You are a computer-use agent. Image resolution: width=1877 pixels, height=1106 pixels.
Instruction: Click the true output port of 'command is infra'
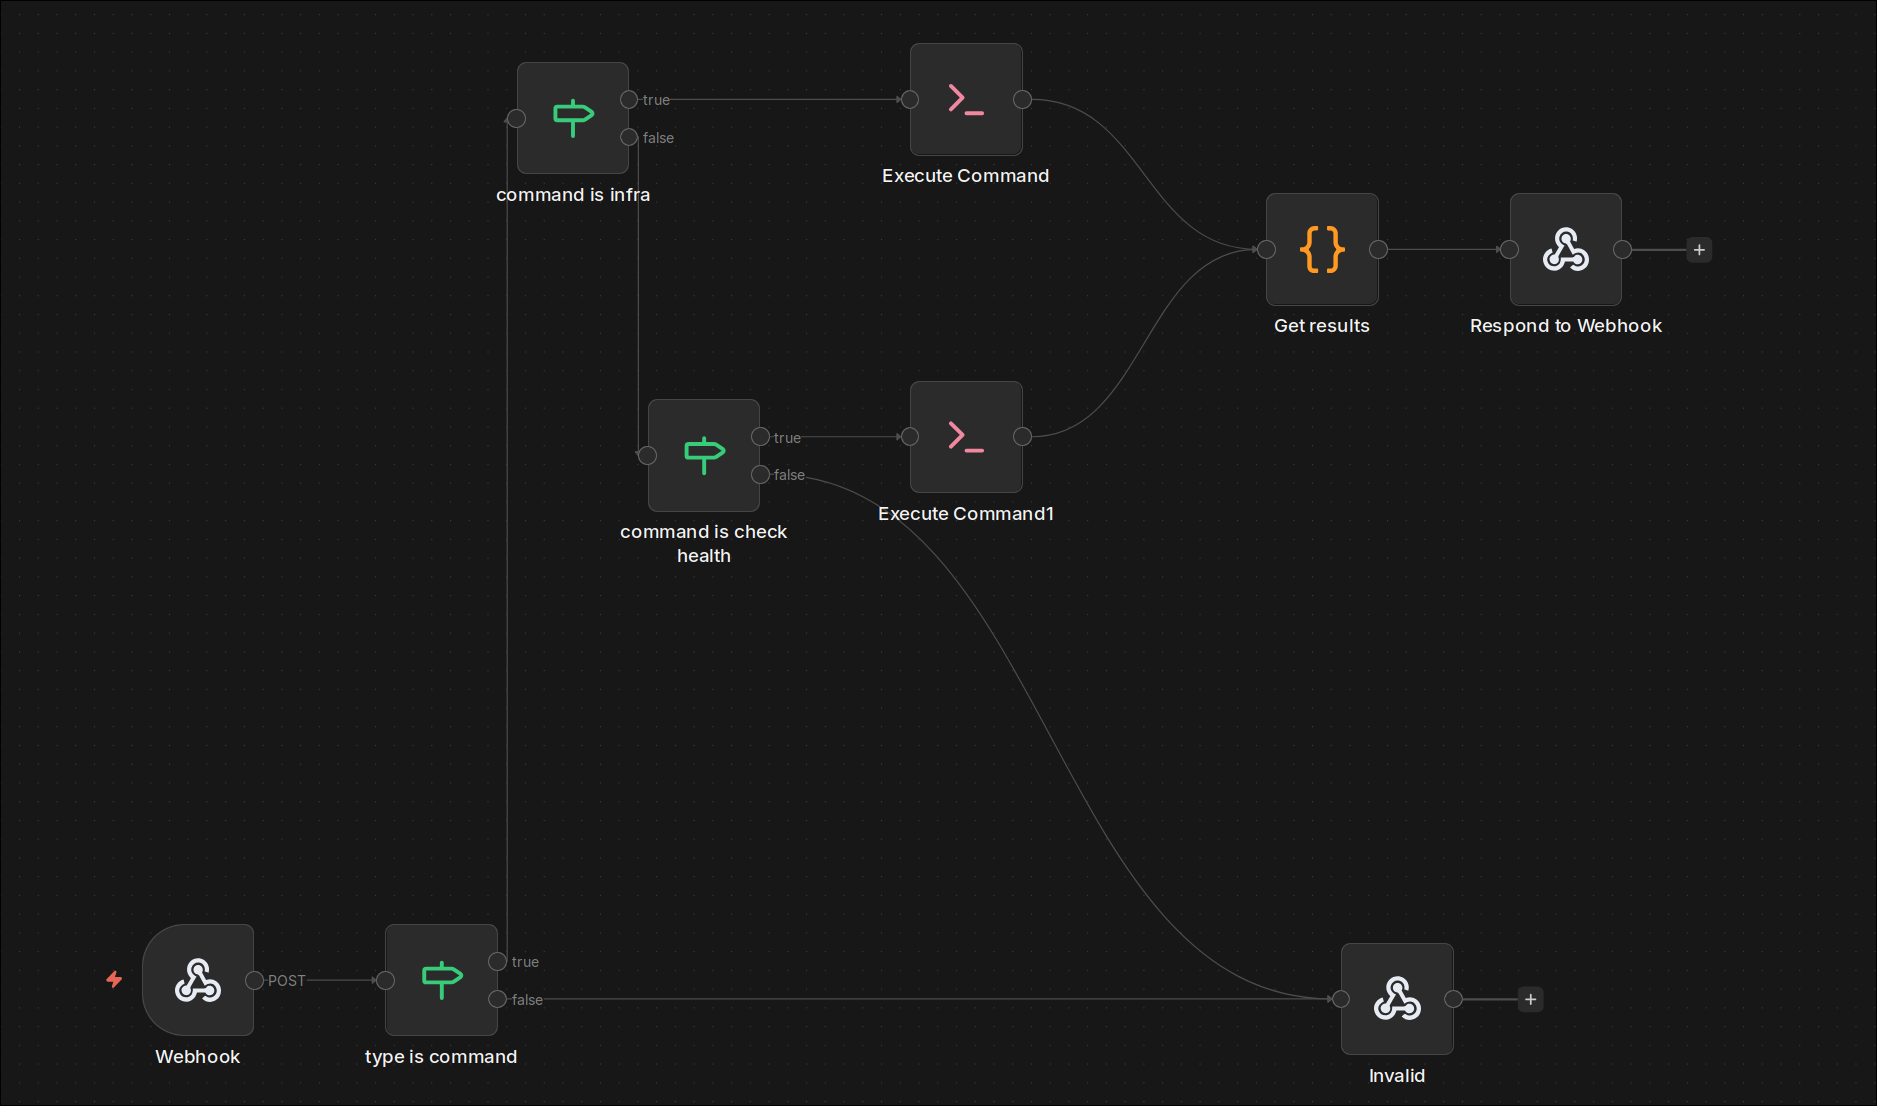coord(629,99)
